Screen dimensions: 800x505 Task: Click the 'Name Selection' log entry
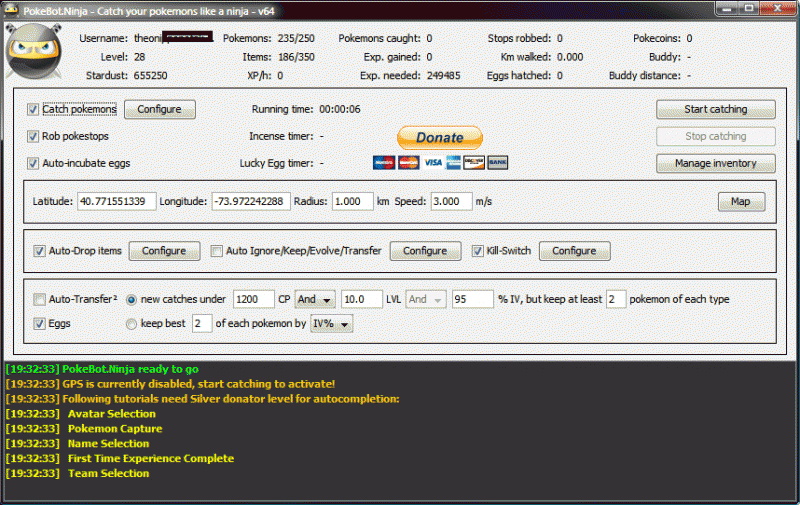(78, 443)
